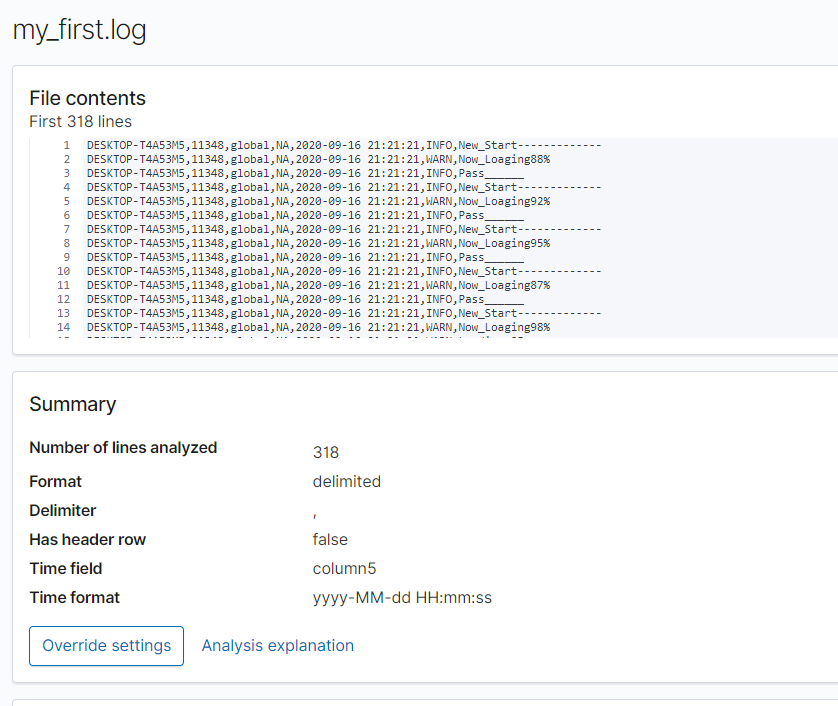Click log line 13 New_Start entry
Viewport: 838px width, 706px height.
click(344, 313)
